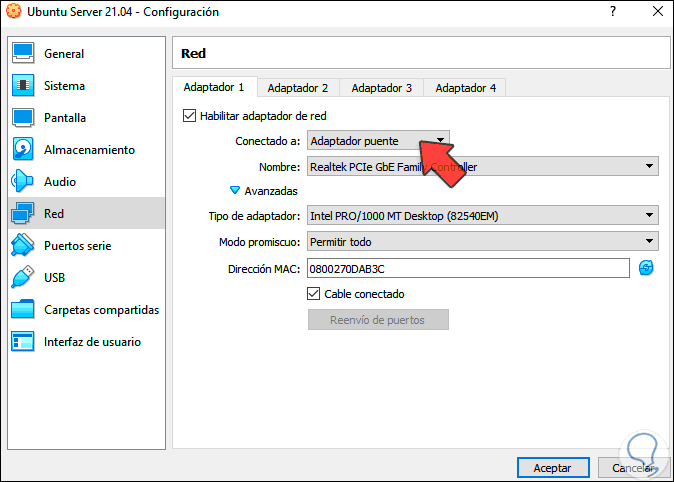This screenshot has height=482, width=674.
Task: Open help with the question mark
Action: coord(613,11)
